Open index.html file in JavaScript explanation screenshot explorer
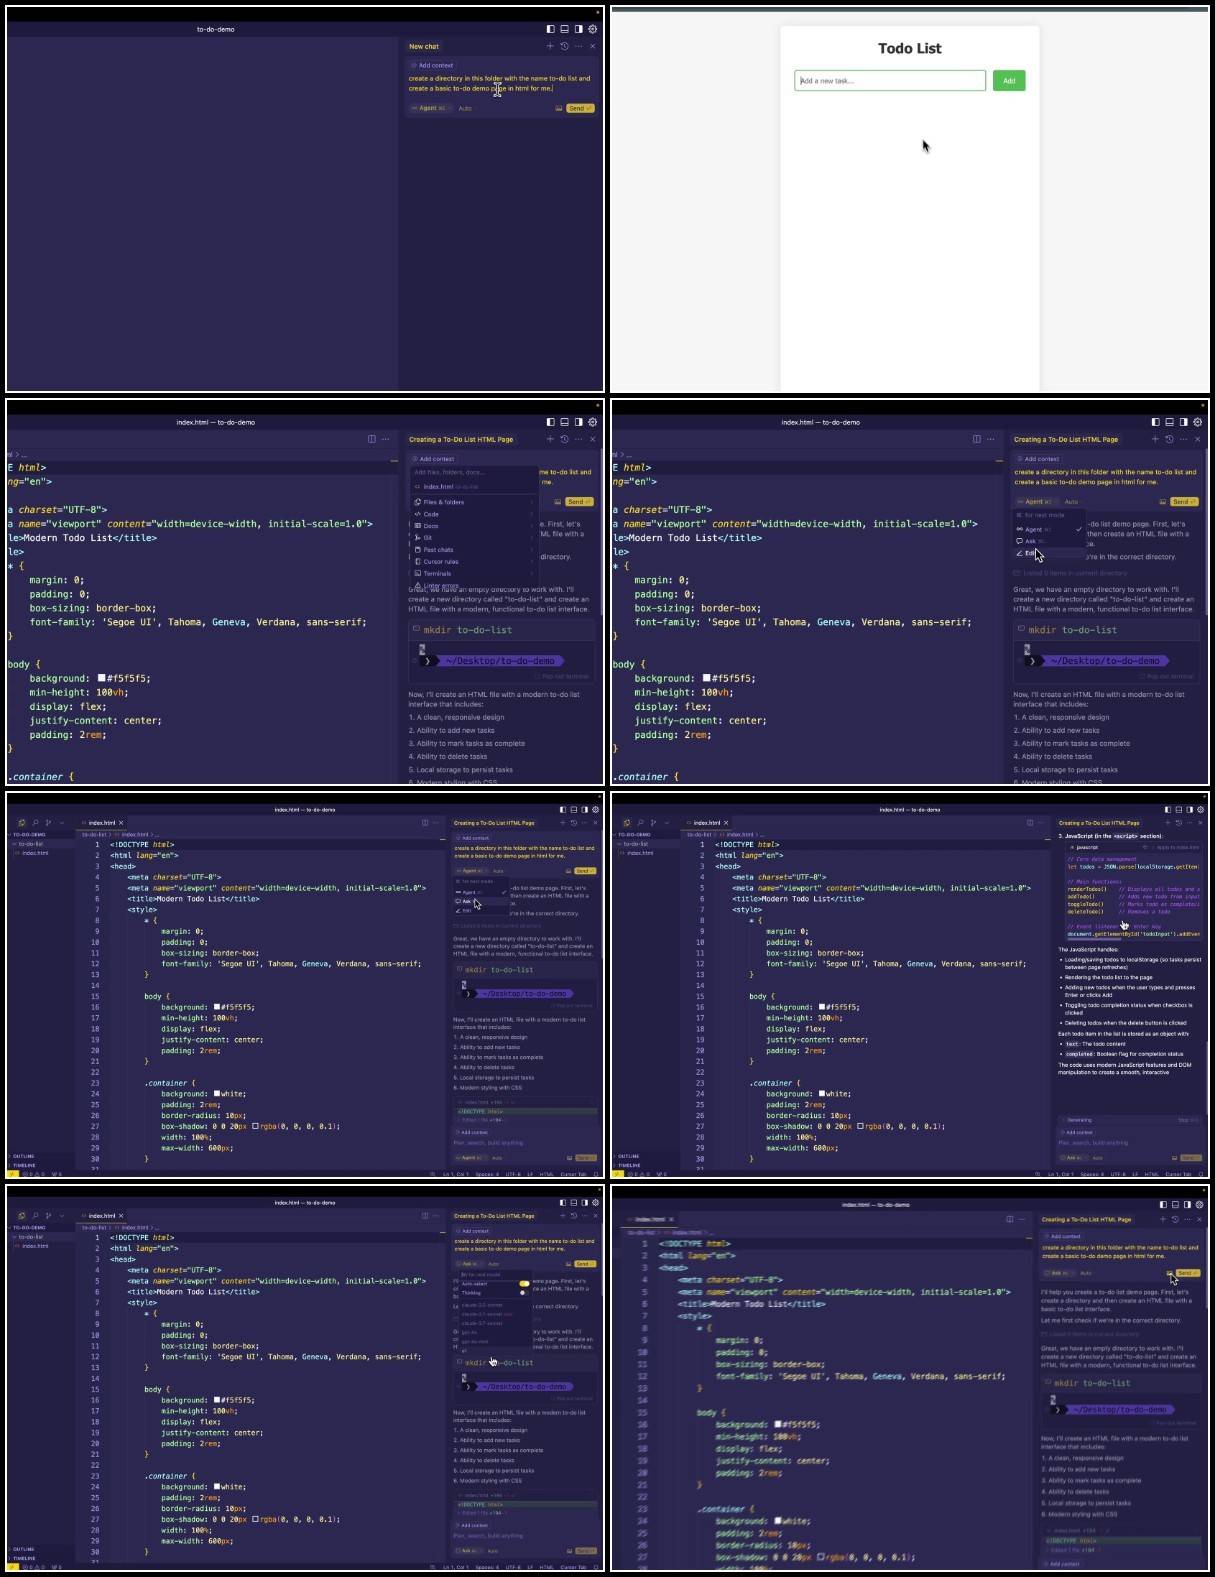The image size is (1215, 1577). pyautogui.click(x=640, y=853)
